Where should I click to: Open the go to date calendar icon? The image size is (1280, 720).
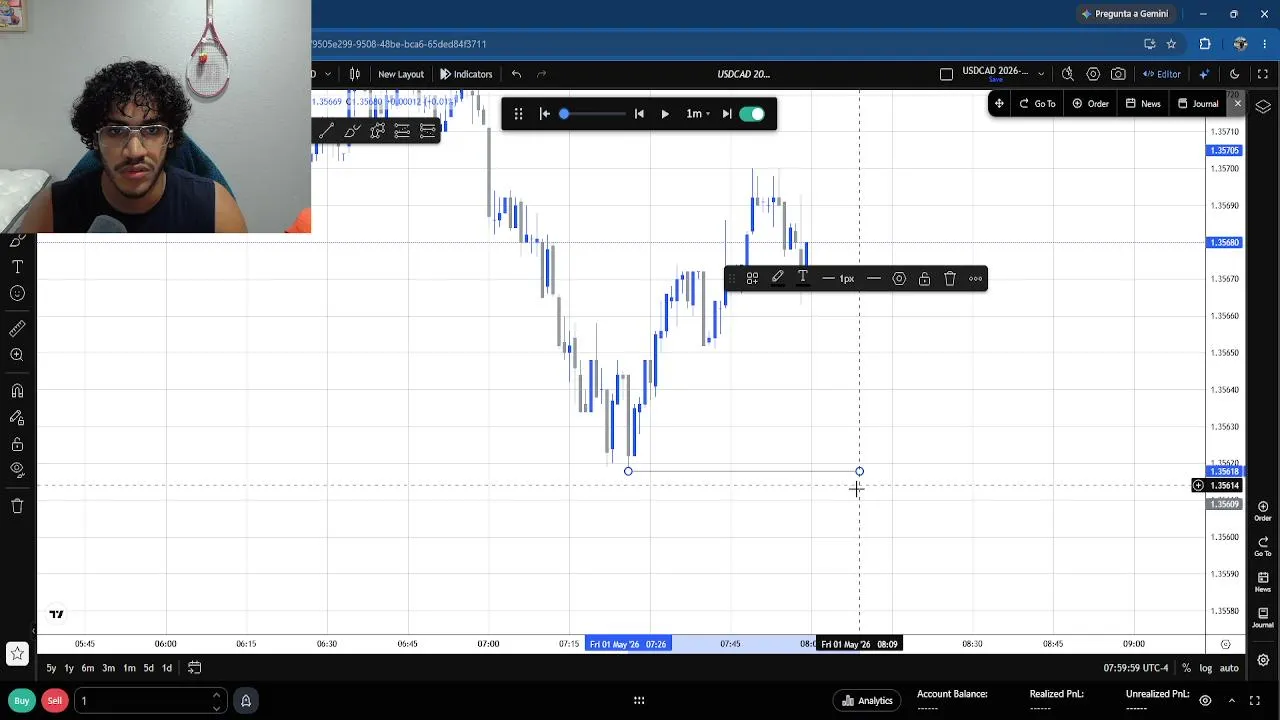pyautogui.click(x=195, y=668)
